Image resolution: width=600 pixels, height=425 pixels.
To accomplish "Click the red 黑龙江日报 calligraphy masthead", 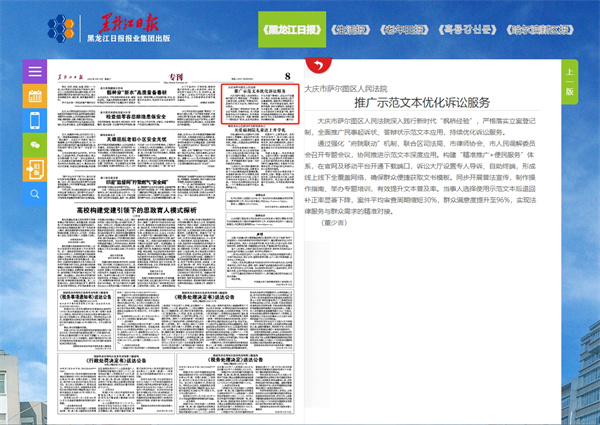I will coord(129,23).
